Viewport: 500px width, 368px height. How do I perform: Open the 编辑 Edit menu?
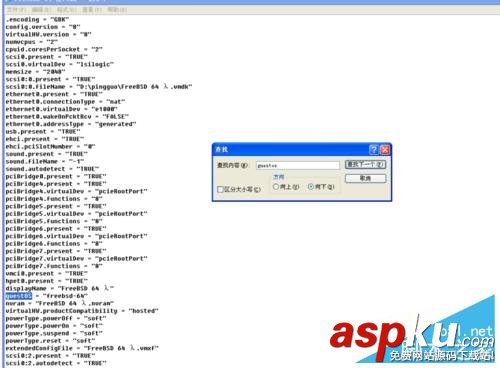coord(42,10)
